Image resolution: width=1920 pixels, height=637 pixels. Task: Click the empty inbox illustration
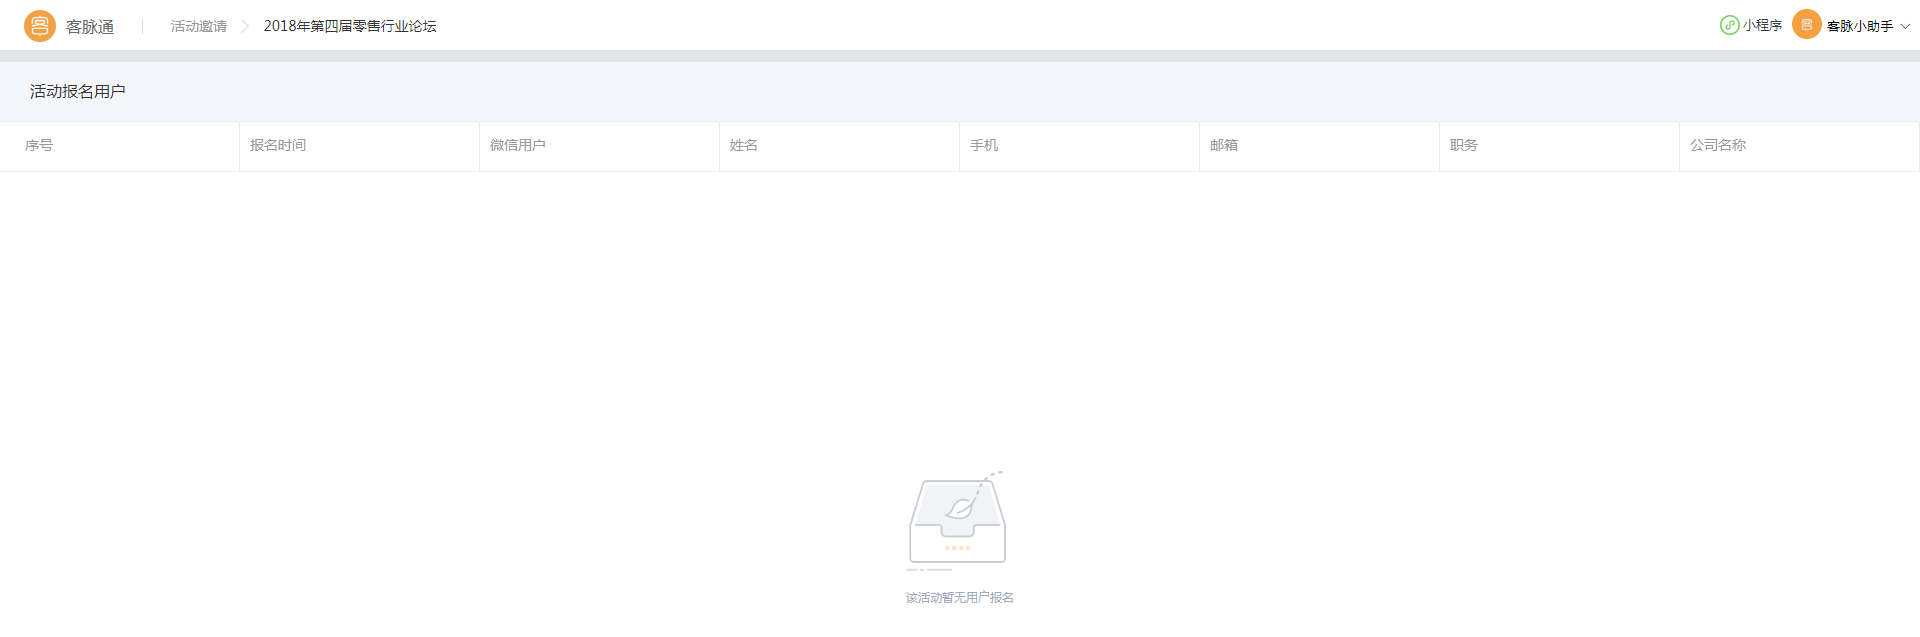tap(957, 520)
